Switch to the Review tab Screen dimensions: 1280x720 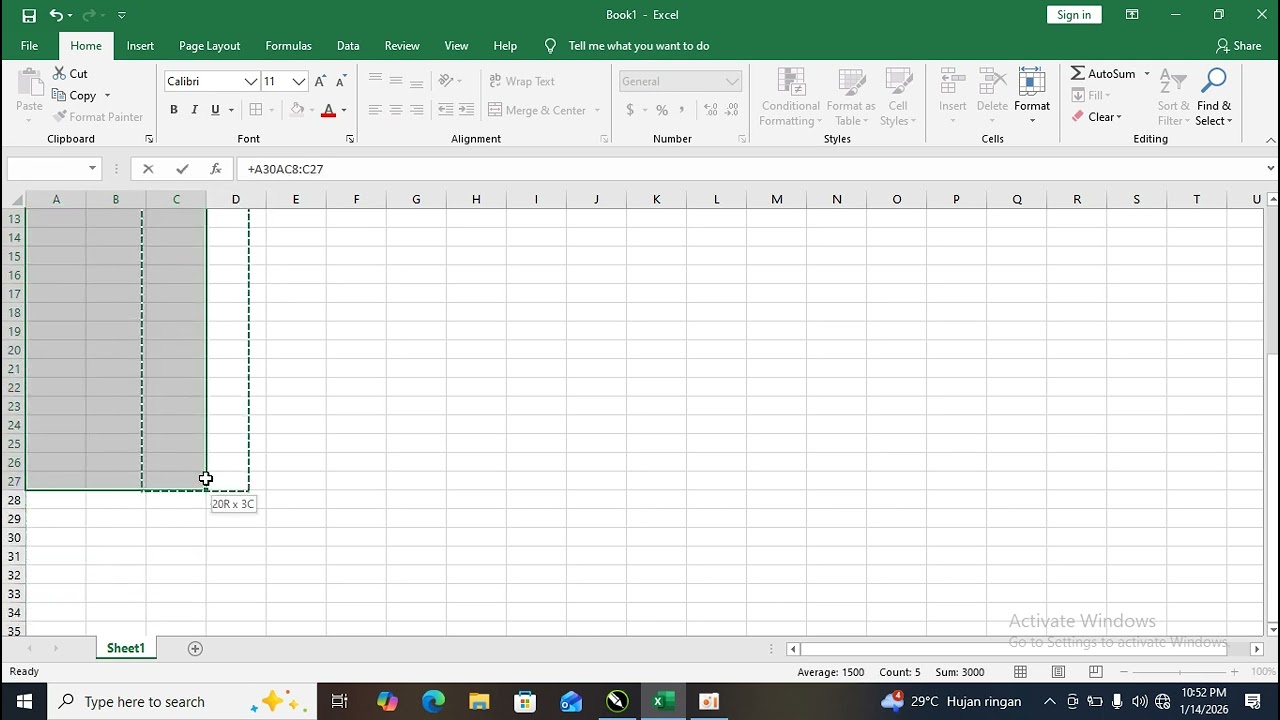[402, 46]
